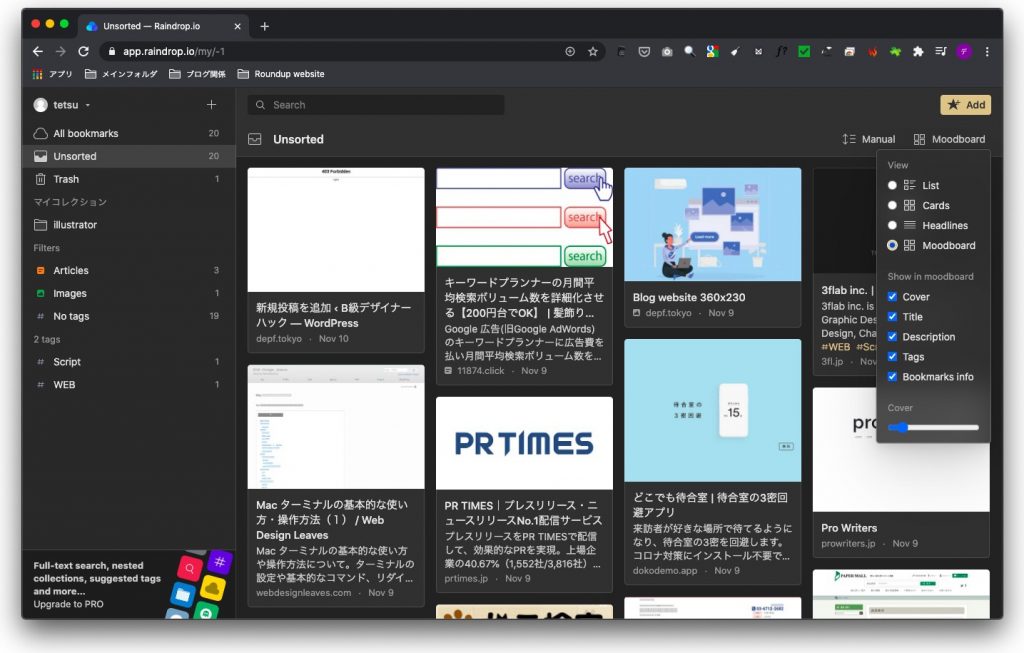
Task: Toggle the Cover checkbox
Action: coord(892,296)
